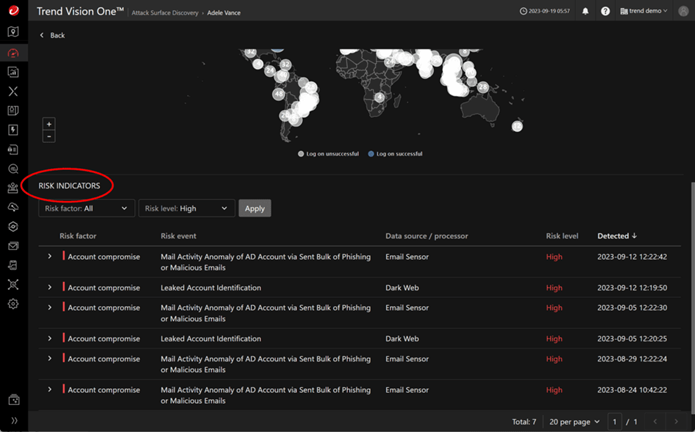Toggle 'Log on successful' legend item
This screenshot has height=432, width=695.
[395, 154]
